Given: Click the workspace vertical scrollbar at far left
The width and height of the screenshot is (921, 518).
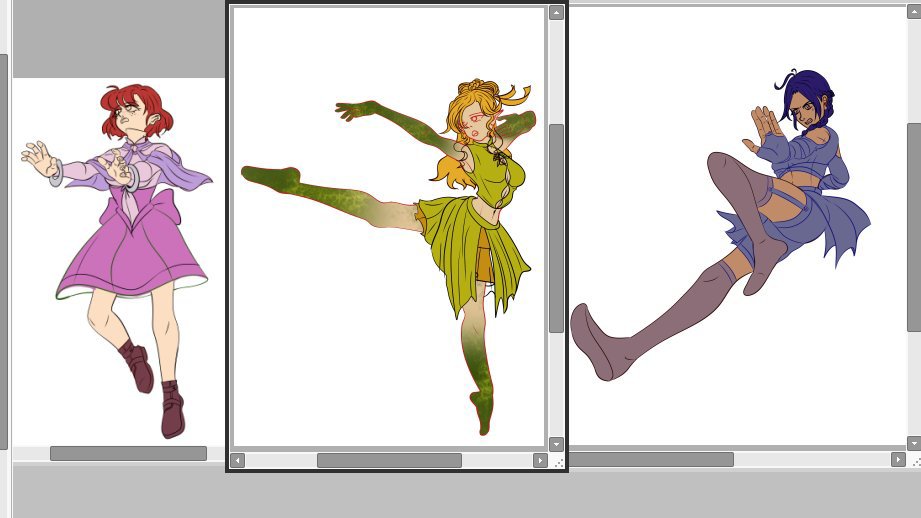Looking at the screenshot, I should pos(4,251).
